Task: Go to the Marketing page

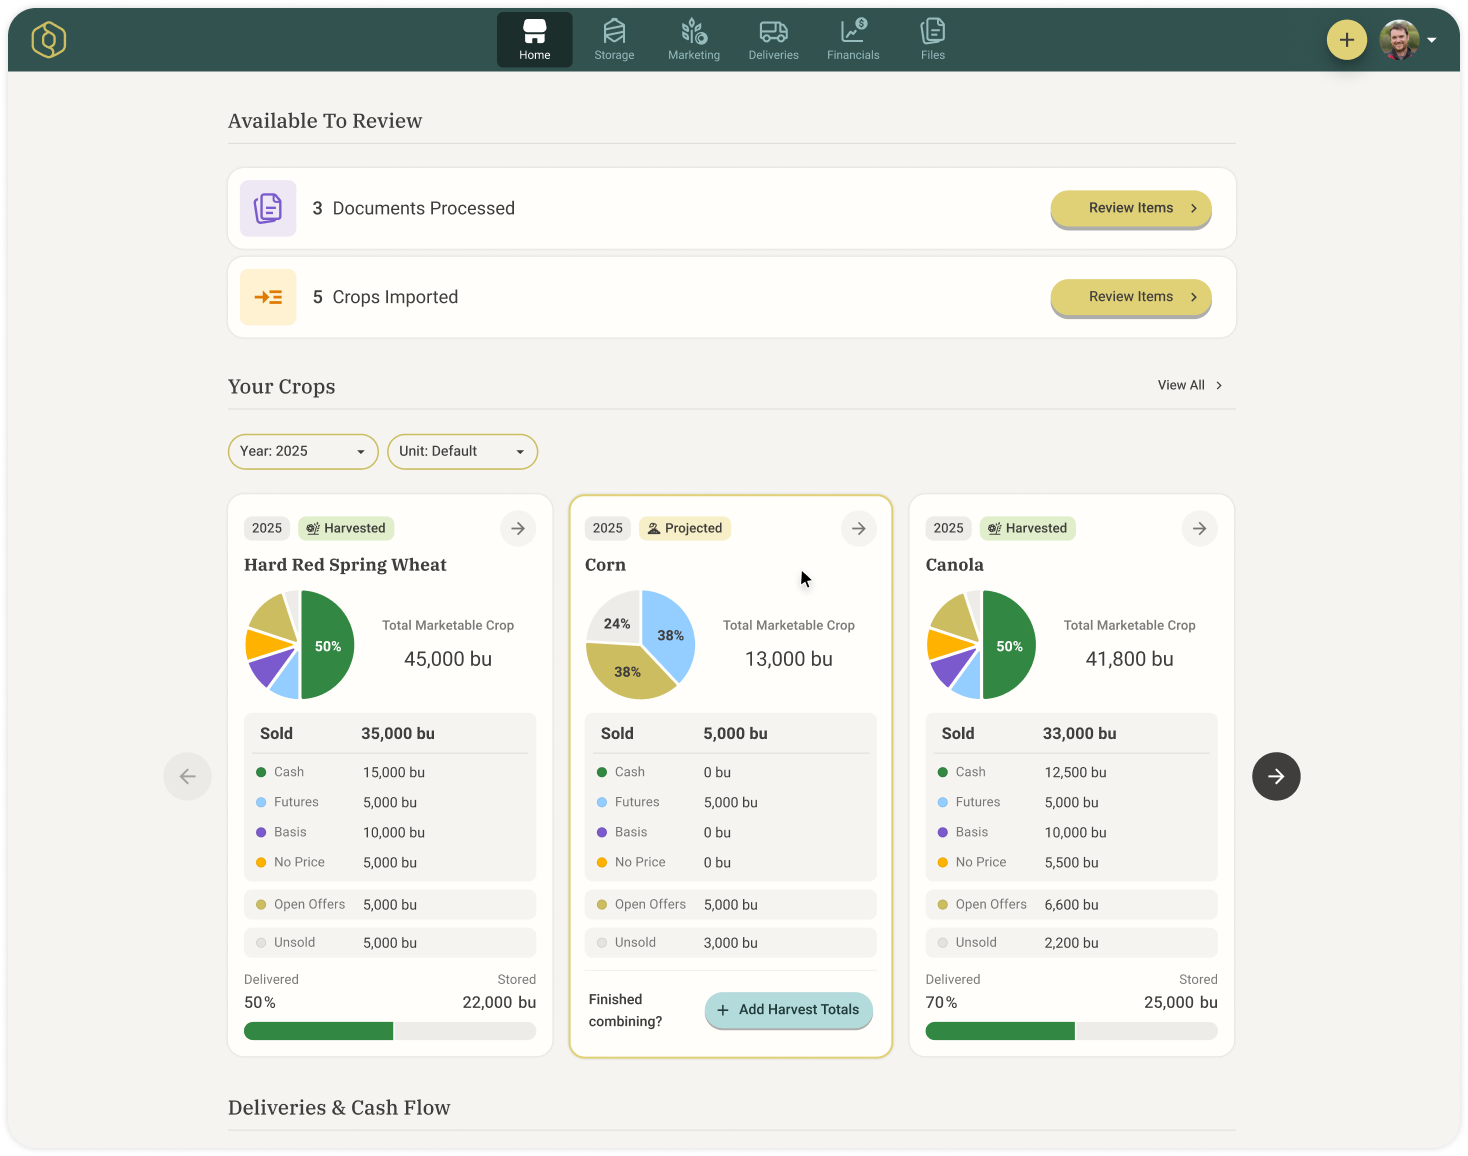Action: click(x=693, y=40)
